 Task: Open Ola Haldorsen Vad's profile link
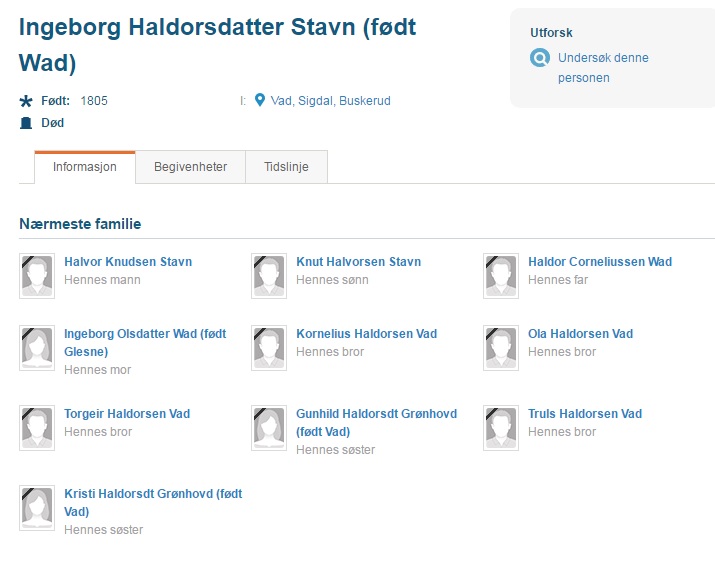pyautogui.click(x=580, y=334)
